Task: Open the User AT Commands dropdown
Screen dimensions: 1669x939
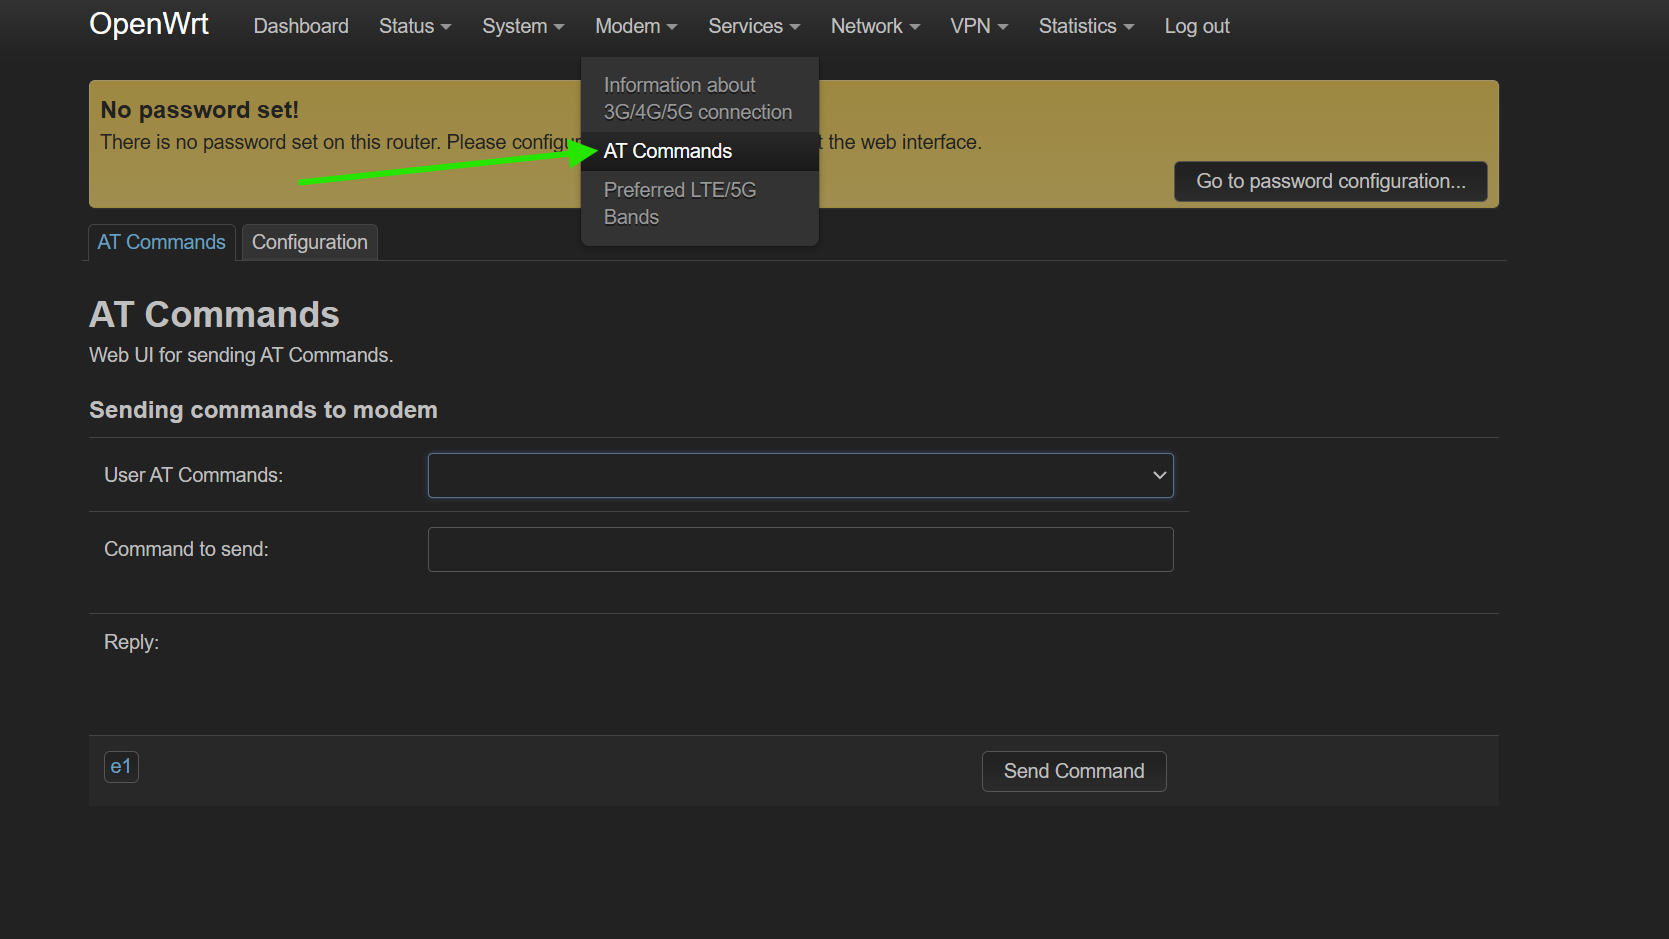Action: [x=800, y=475]
